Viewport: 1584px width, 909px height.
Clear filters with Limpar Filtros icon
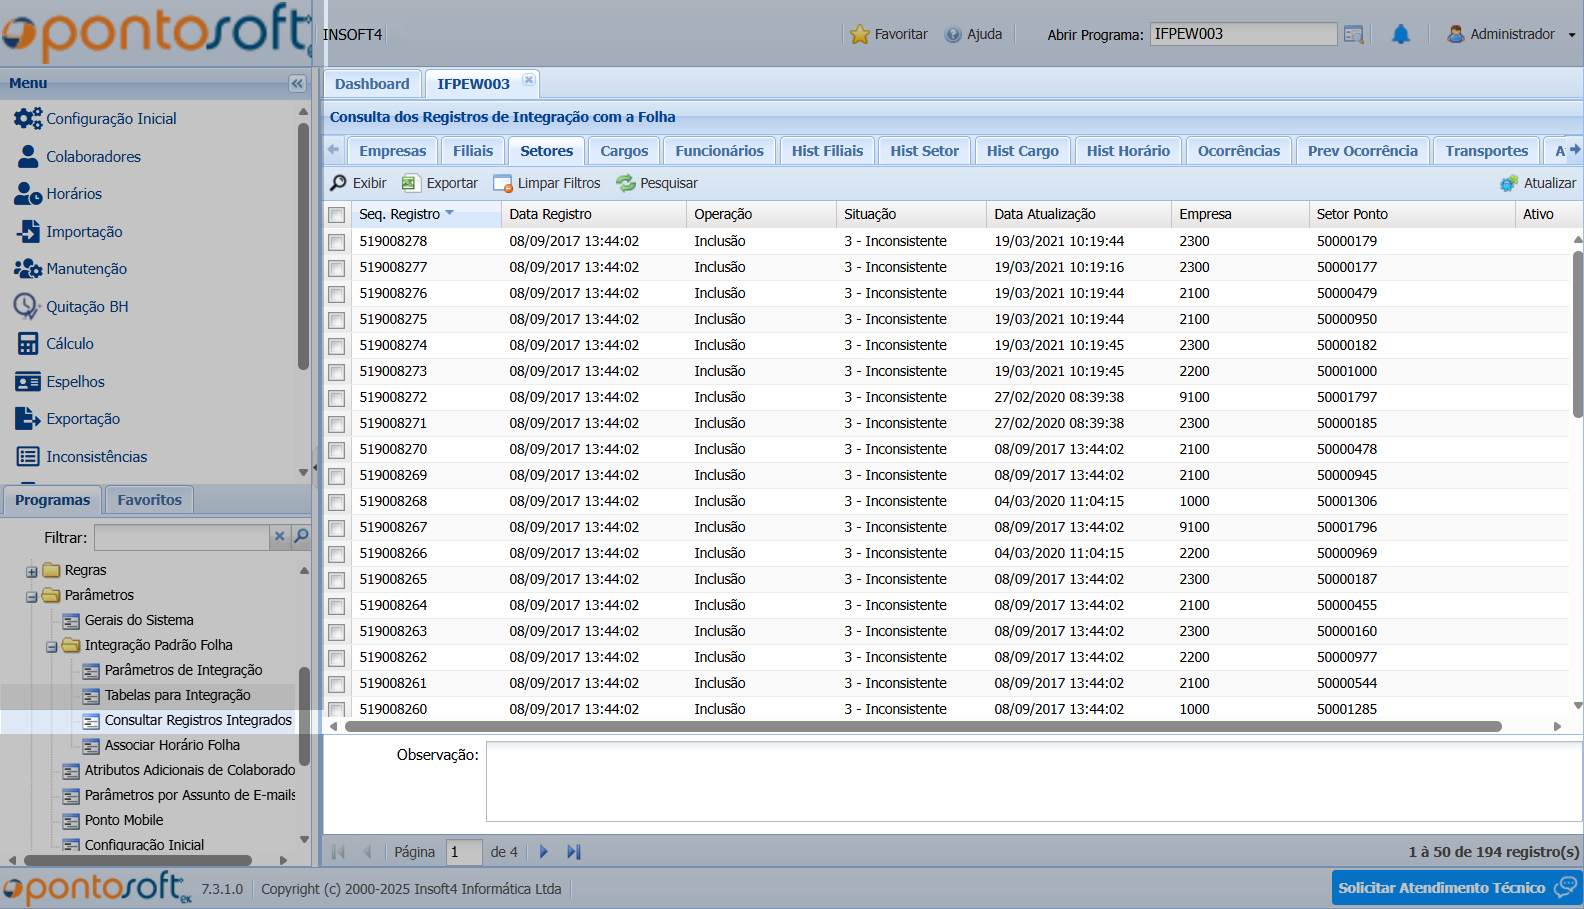[502, 184]
